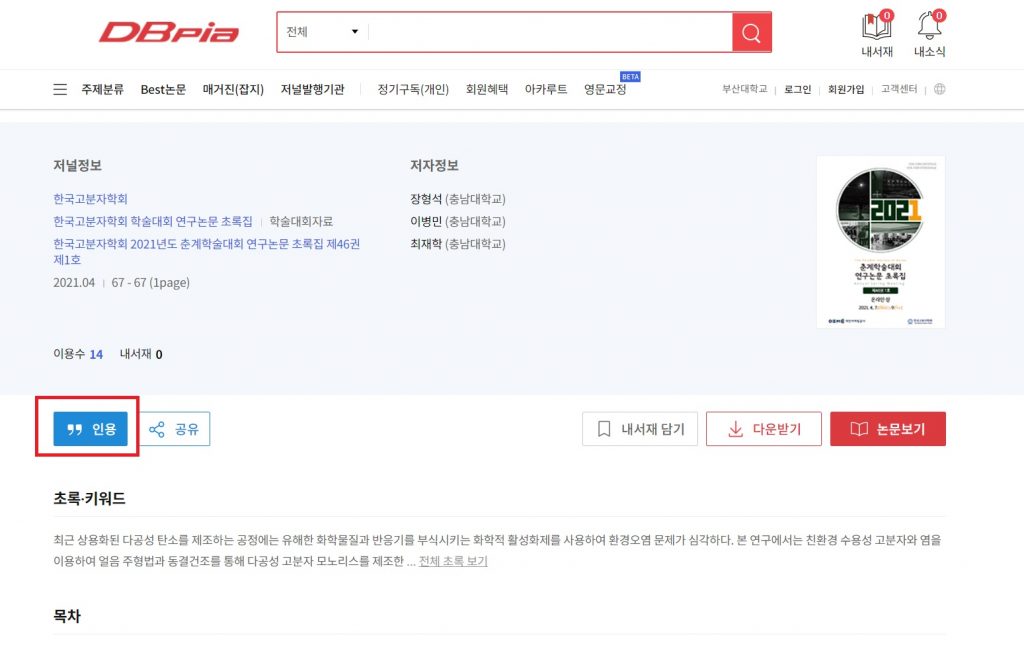Open the 내서재 book icon
Image resolution: width=1024 pixels, height=645 pixels.
pyautogui.click(x=876, y=27)
